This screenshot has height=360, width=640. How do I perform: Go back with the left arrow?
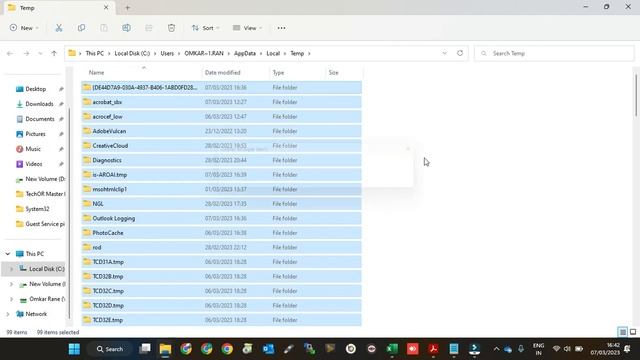tap(10, 53)
